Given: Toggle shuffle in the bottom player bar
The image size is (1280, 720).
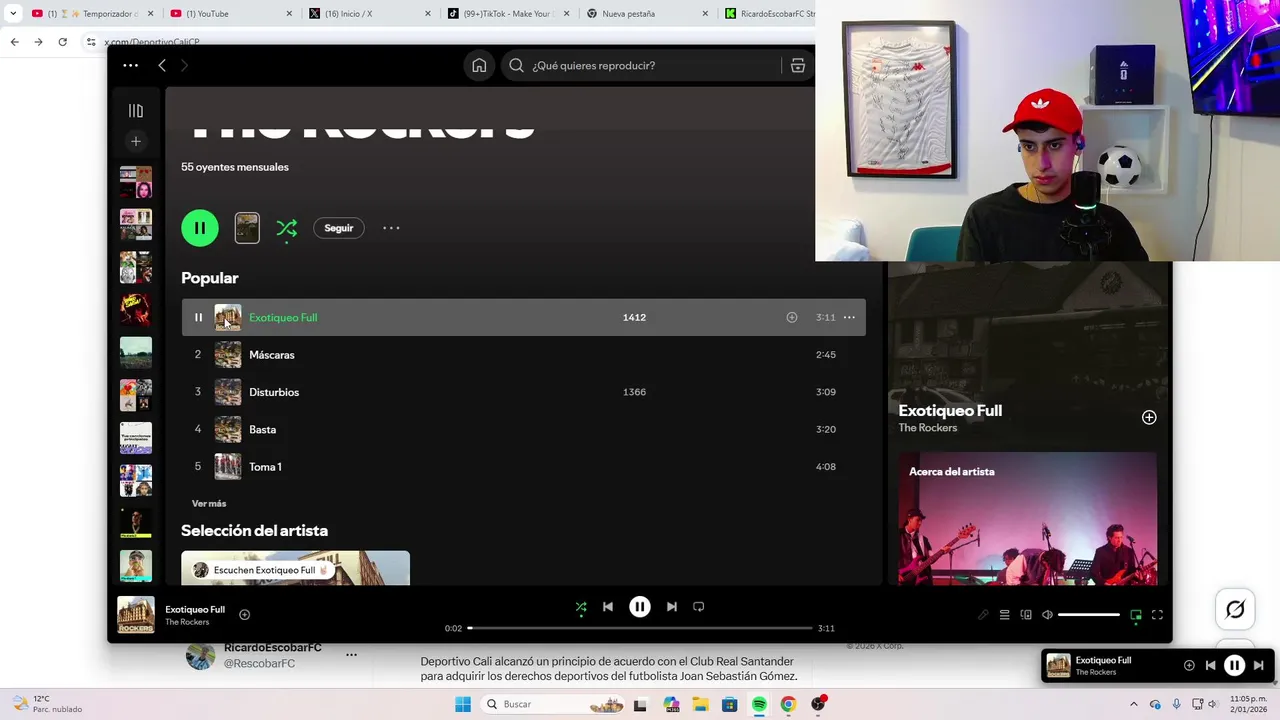Looking at the screenshot, I should [x=581, y=607].
